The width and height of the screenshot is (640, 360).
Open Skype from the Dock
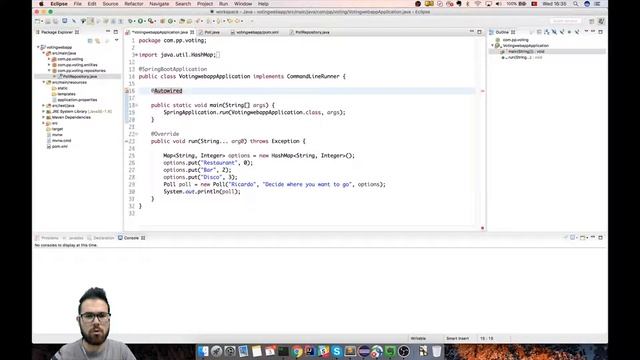(x=337, y=351)
